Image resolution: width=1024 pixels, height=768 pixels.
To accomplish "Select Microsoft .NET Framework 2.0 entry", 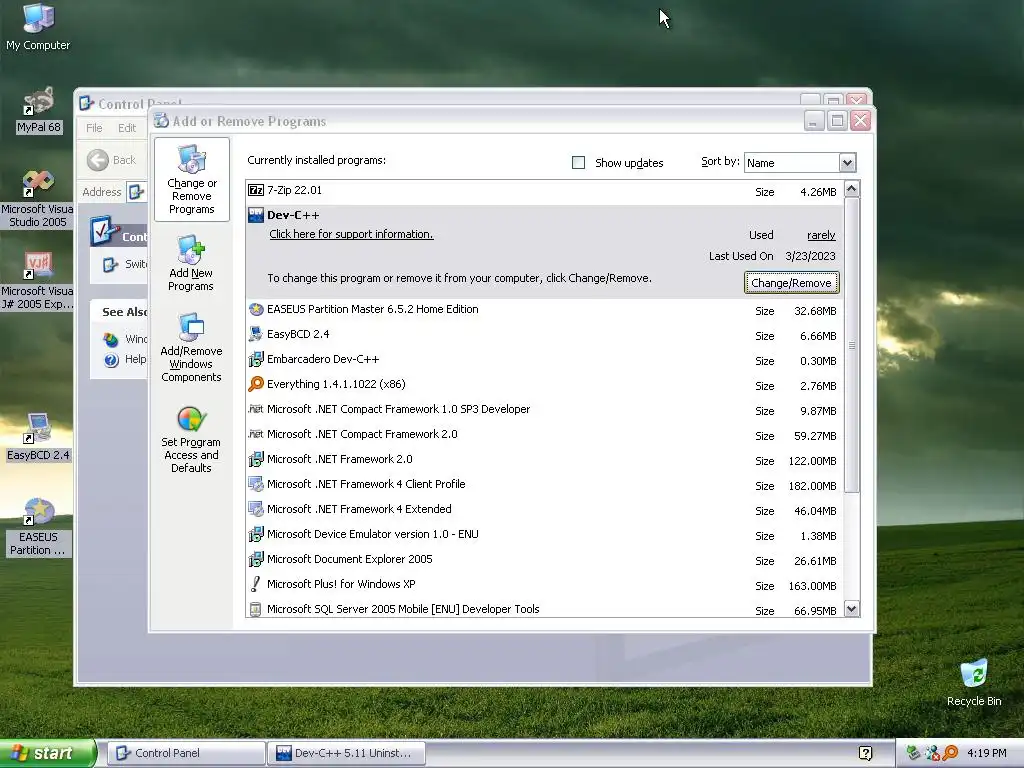I will coord(544,460).
